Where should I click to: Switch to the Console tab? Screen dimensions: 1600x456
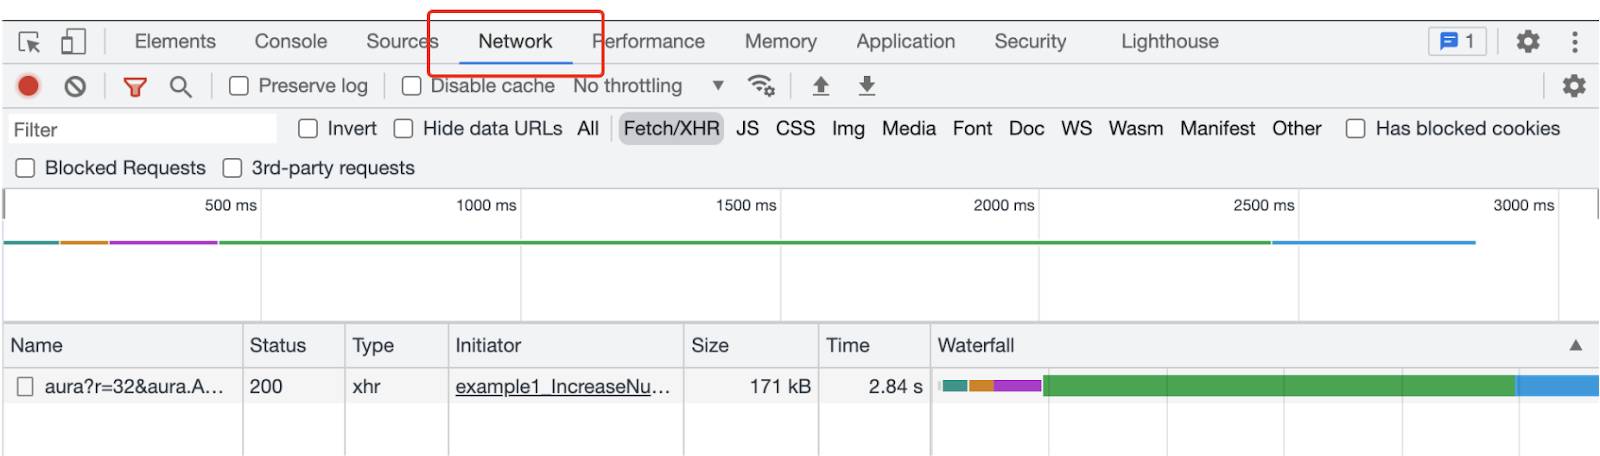(x=291, y=41)
